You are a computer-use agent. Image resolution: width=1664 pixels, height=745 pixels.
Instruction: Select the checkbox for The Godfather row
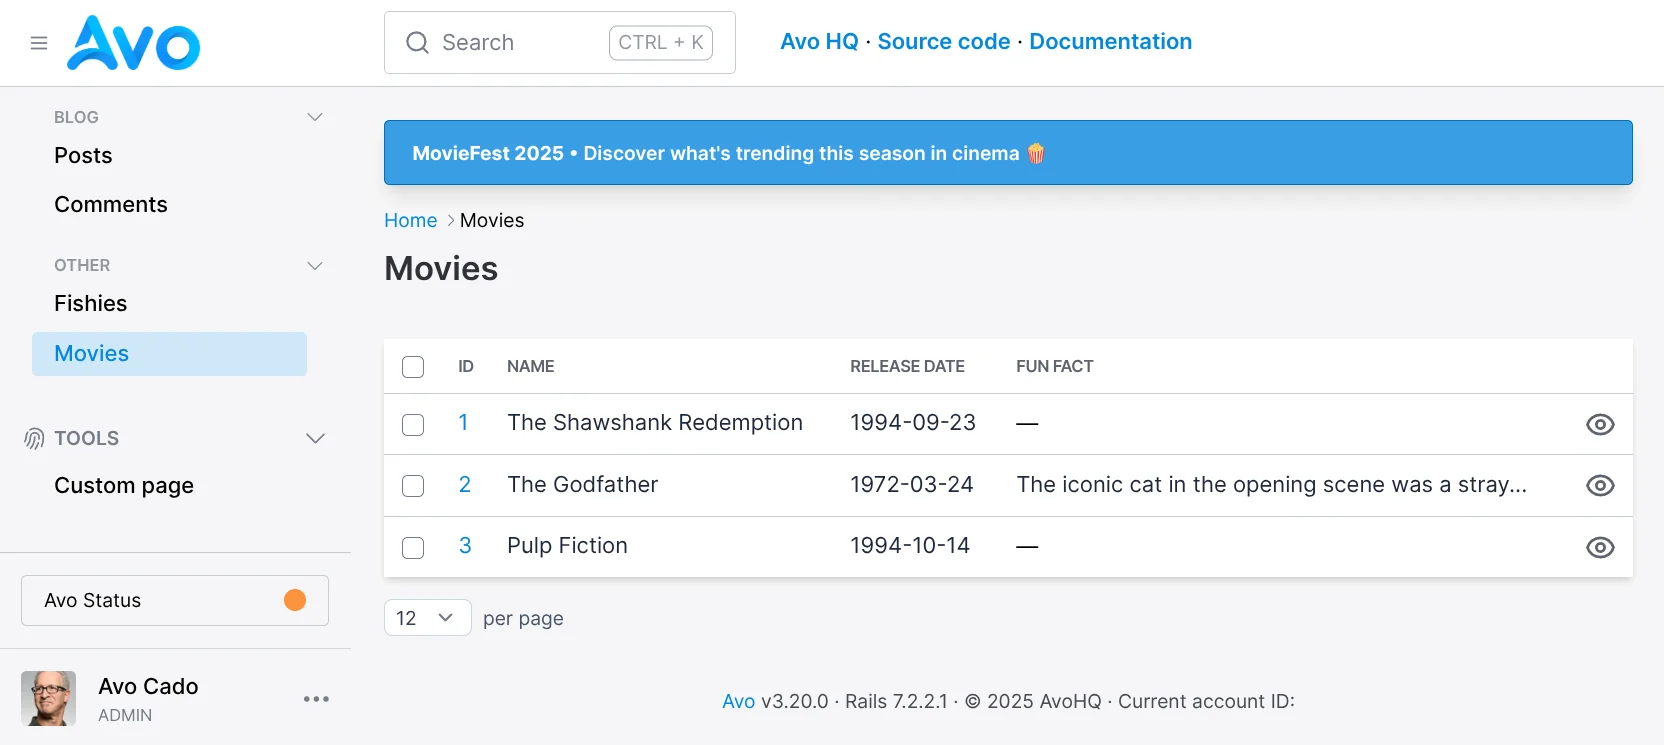click(413, 486)
